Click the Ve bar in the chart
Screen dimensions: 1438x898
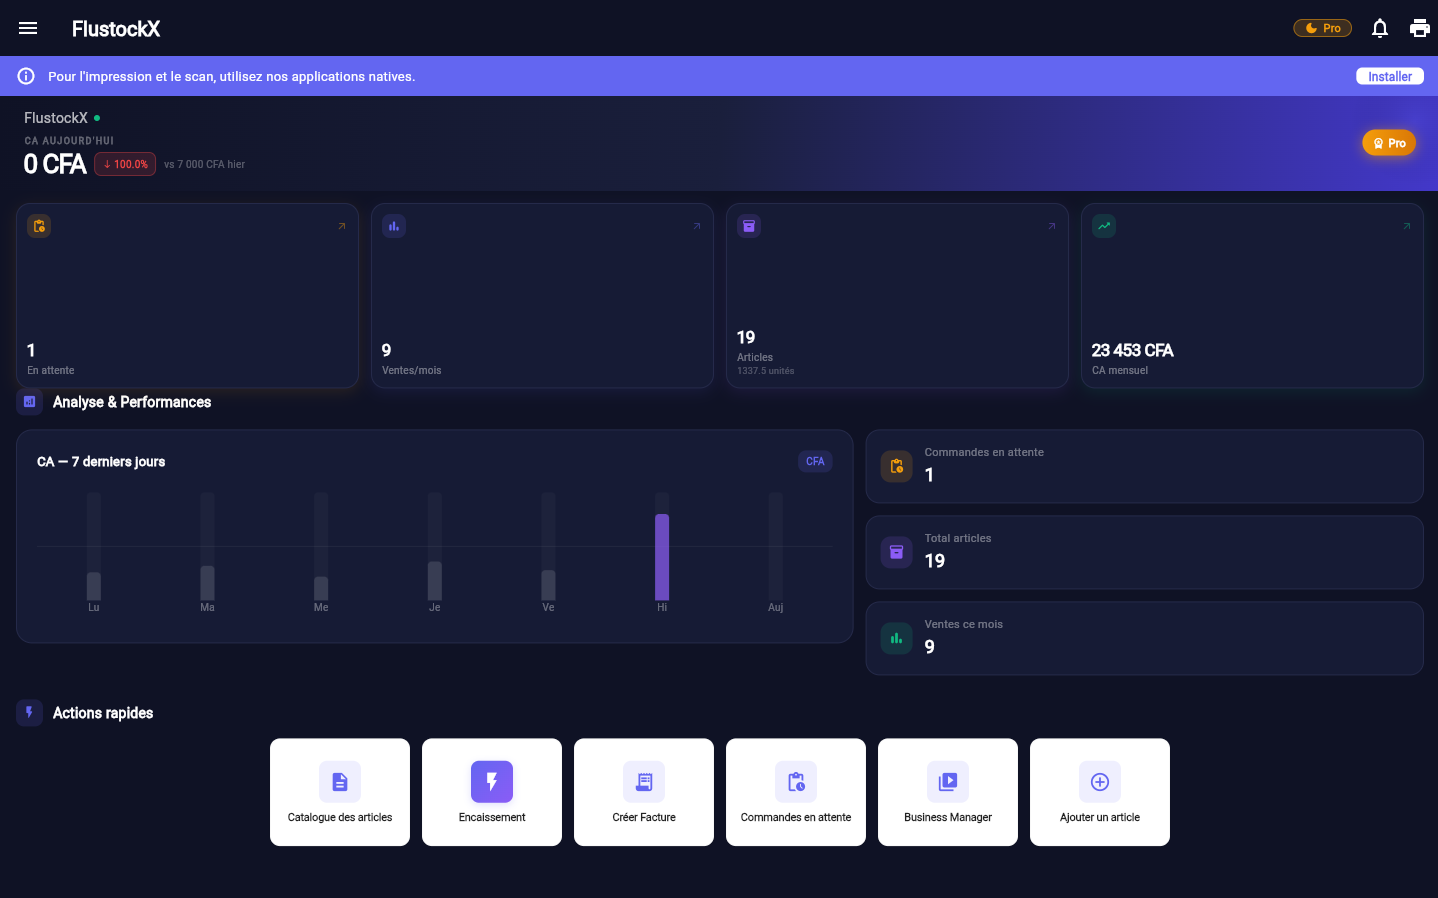548,585
